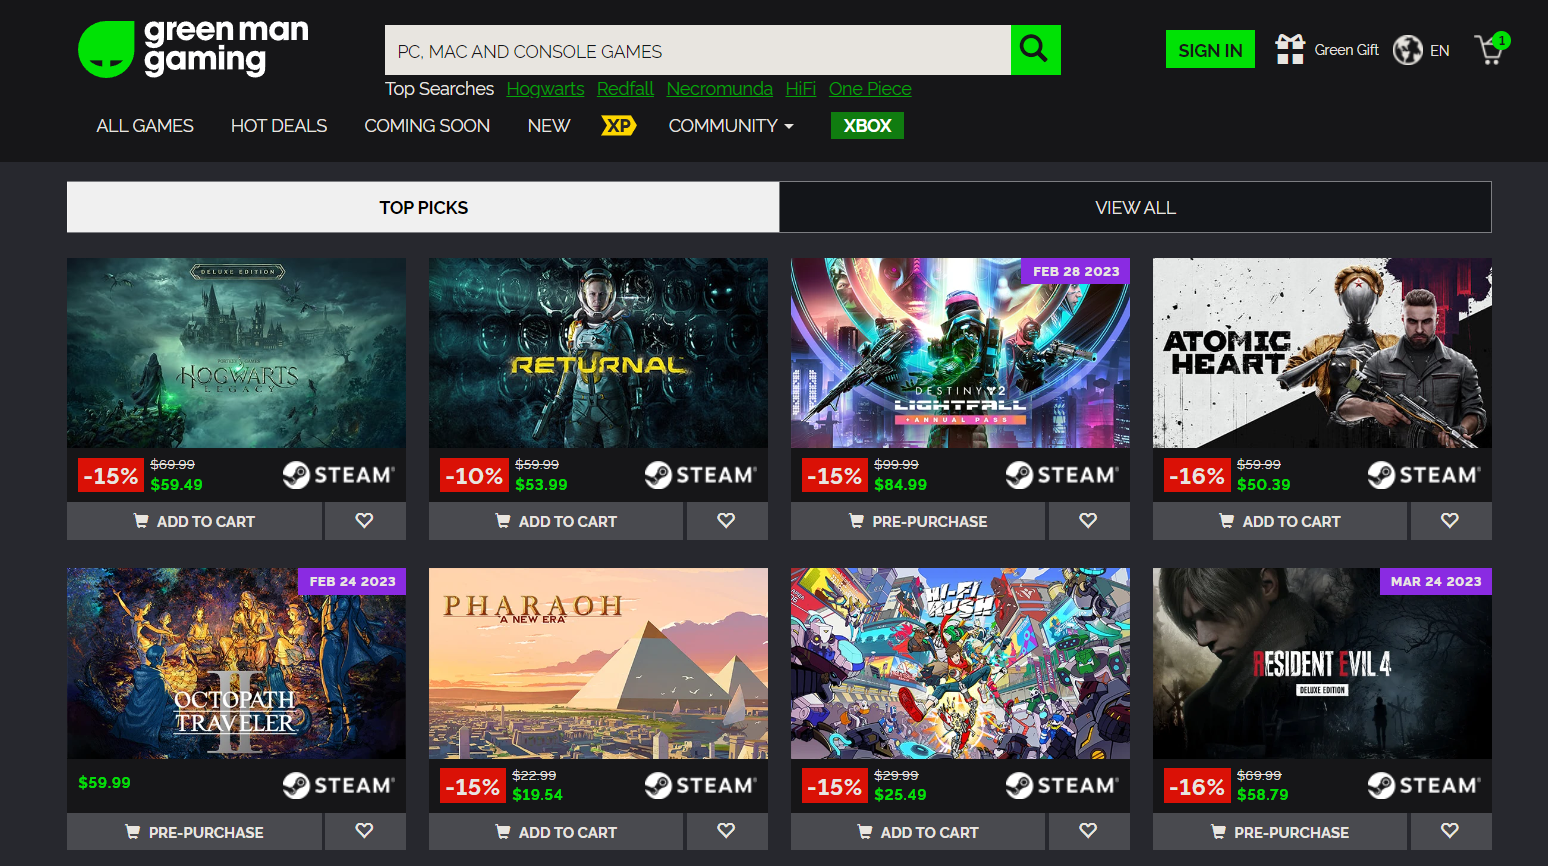The width and height of the screenshot is (1548, 866).
Task: Add Atomic Heart to cart
Action: (1281, 521)
